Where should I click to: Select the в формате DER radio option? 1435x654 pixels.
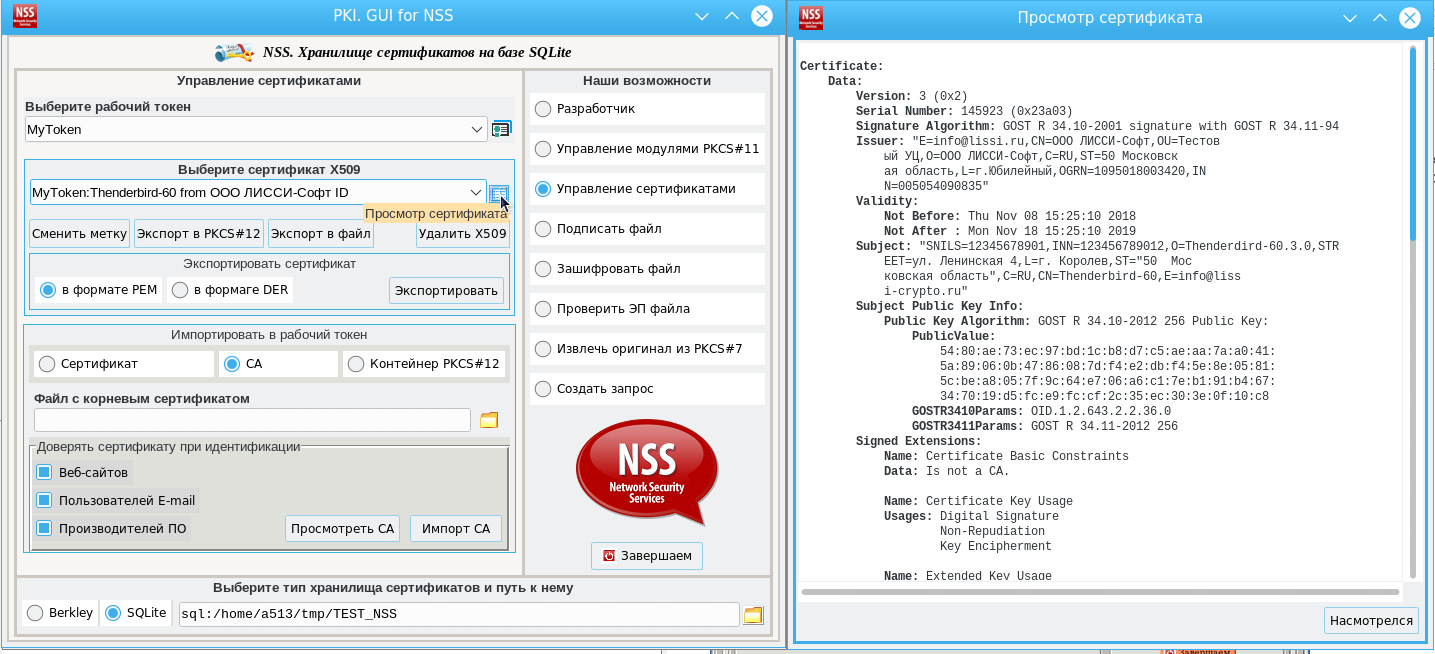pos(180,290)
